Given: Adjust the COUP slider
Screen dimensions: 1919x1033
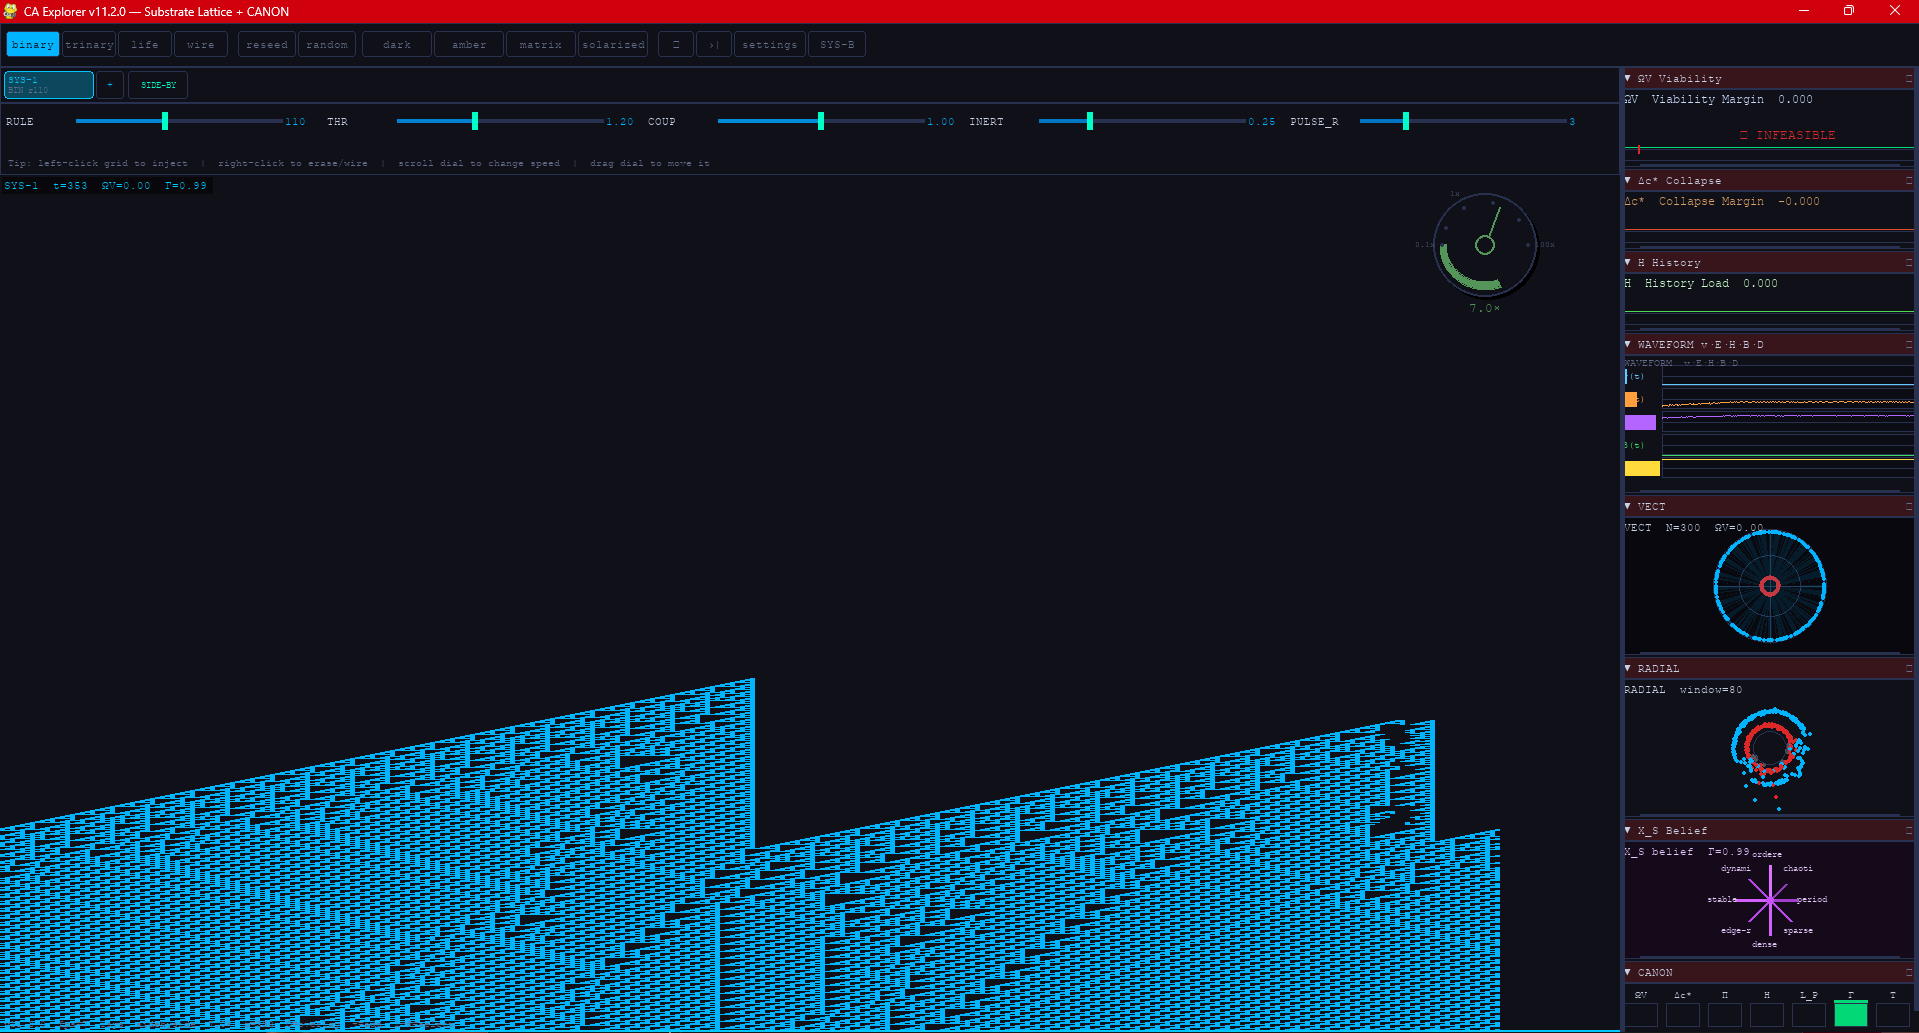Looking at the screenshot, I should click(821, 121).
